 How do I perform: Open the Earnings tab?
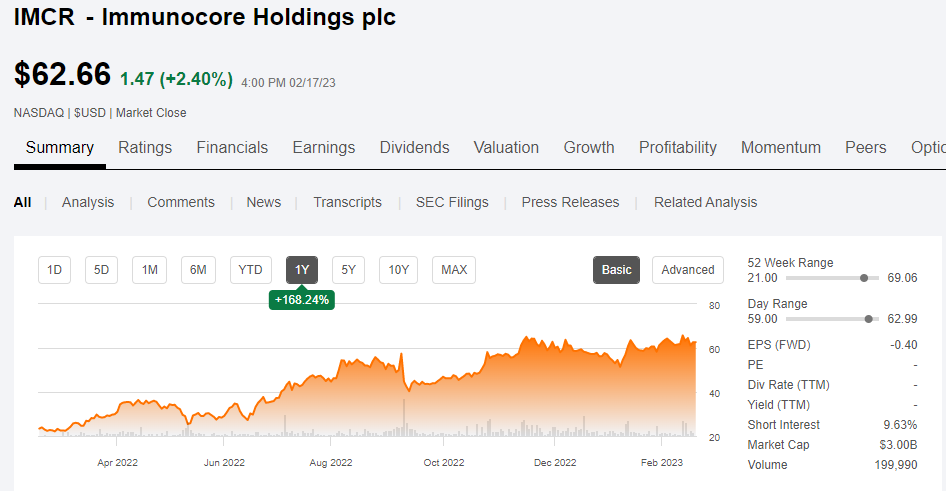323,148
